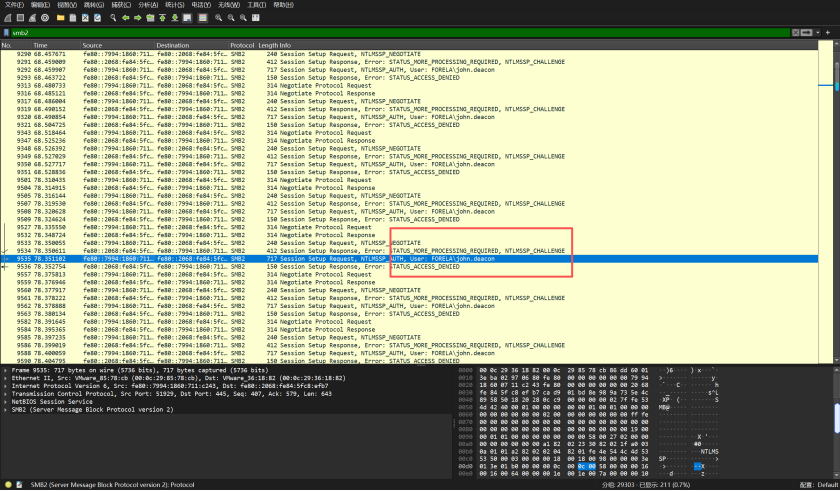The width and height of the screenshot is (840, 491).
Task: Start capture with the shark fin icon
Action: [x=7, y=17]
